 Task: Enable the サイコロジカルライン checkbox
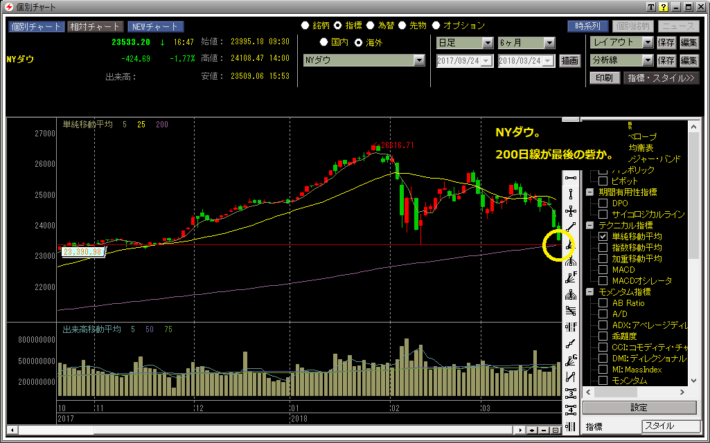(603, 214)
